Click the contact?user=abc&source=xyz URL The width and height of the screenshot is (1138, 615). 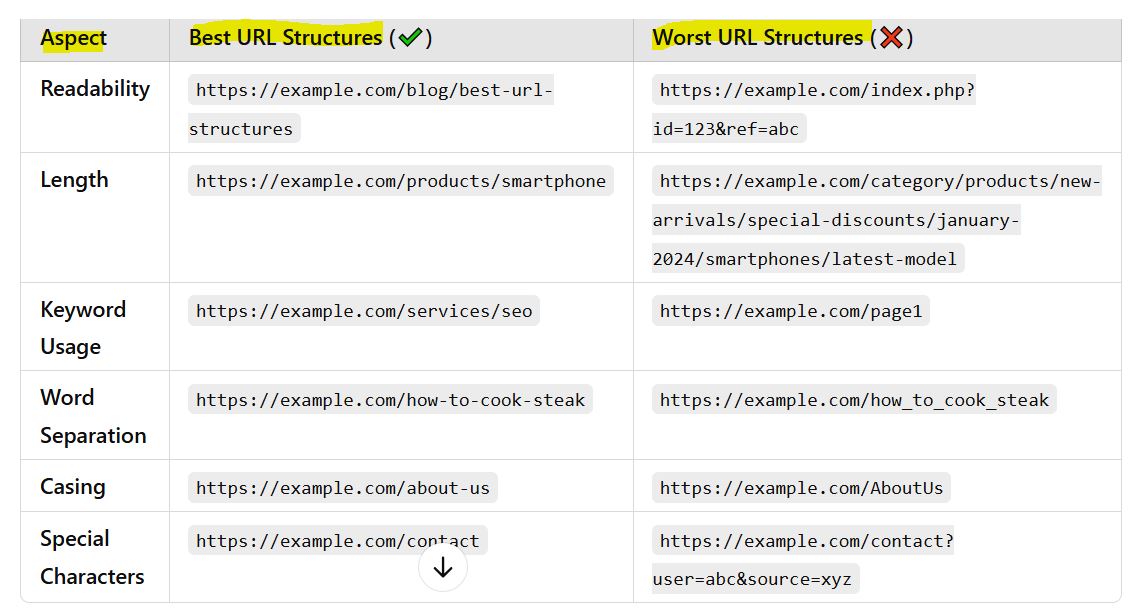click(x=803, y=560)
